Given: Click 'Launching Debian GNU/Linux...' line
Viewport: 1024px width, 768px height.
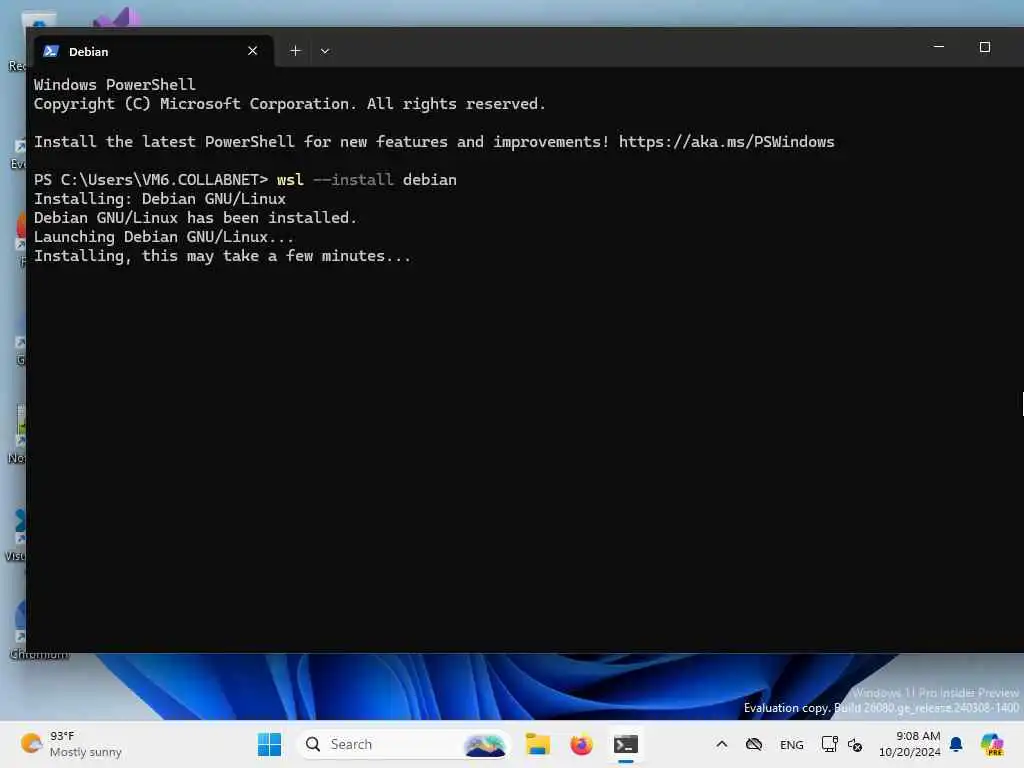Looking at the screenshot, I should (164, 236).
